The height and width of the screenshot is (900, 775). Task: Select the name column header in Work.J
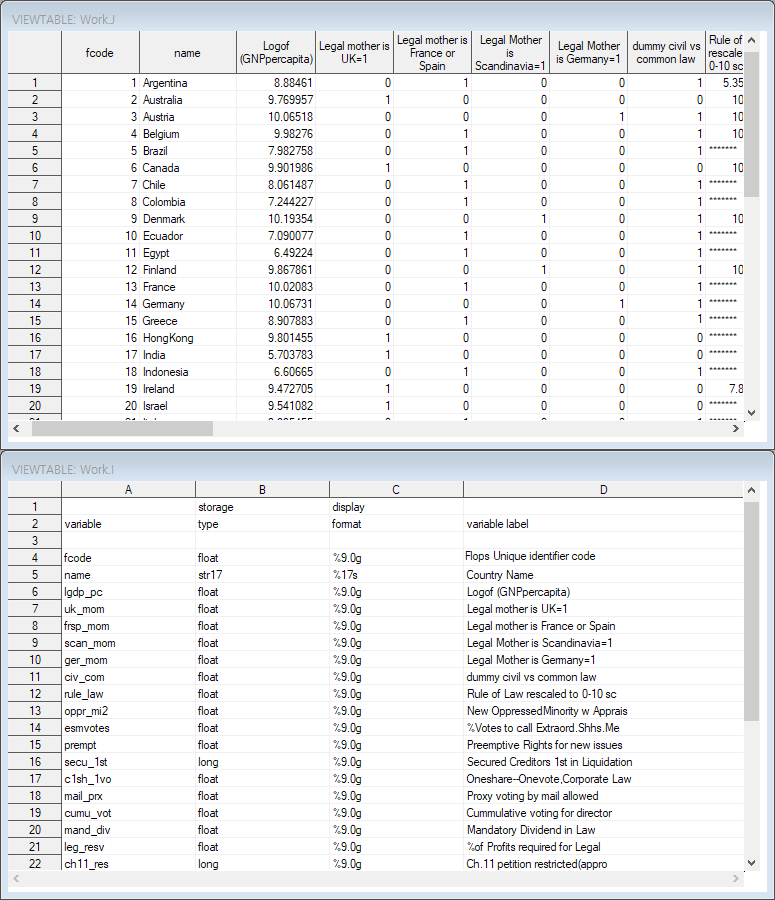(188, 53)
